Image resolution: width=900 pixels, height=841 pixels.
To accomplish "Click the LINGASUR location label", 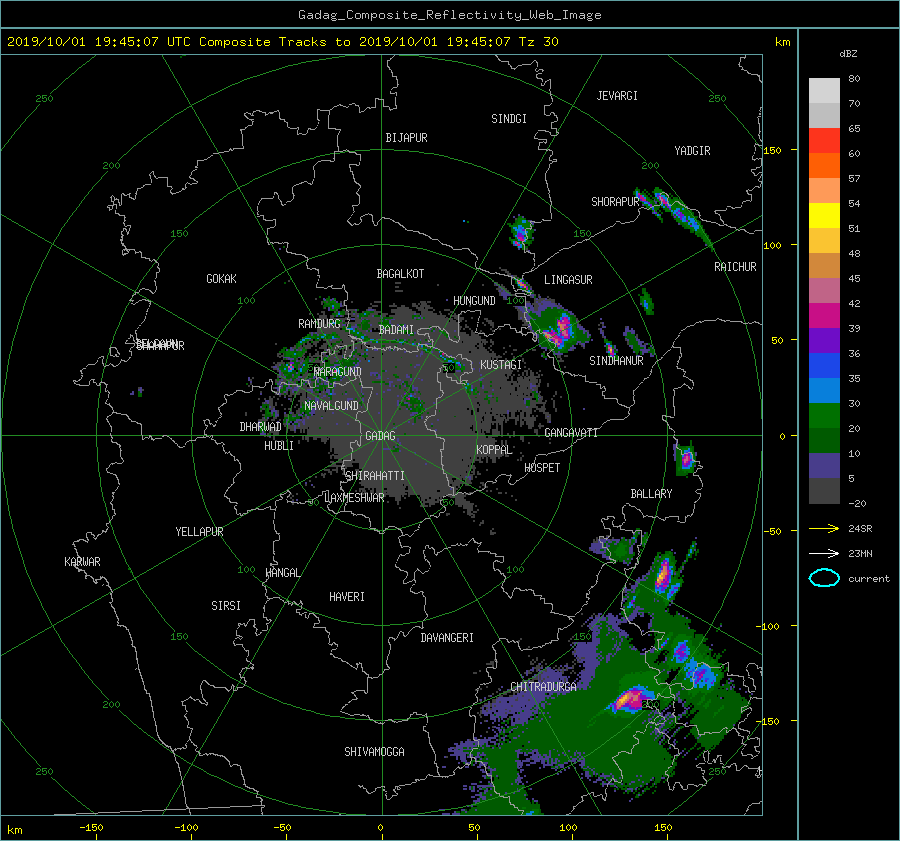I will [x=568, y=280].
